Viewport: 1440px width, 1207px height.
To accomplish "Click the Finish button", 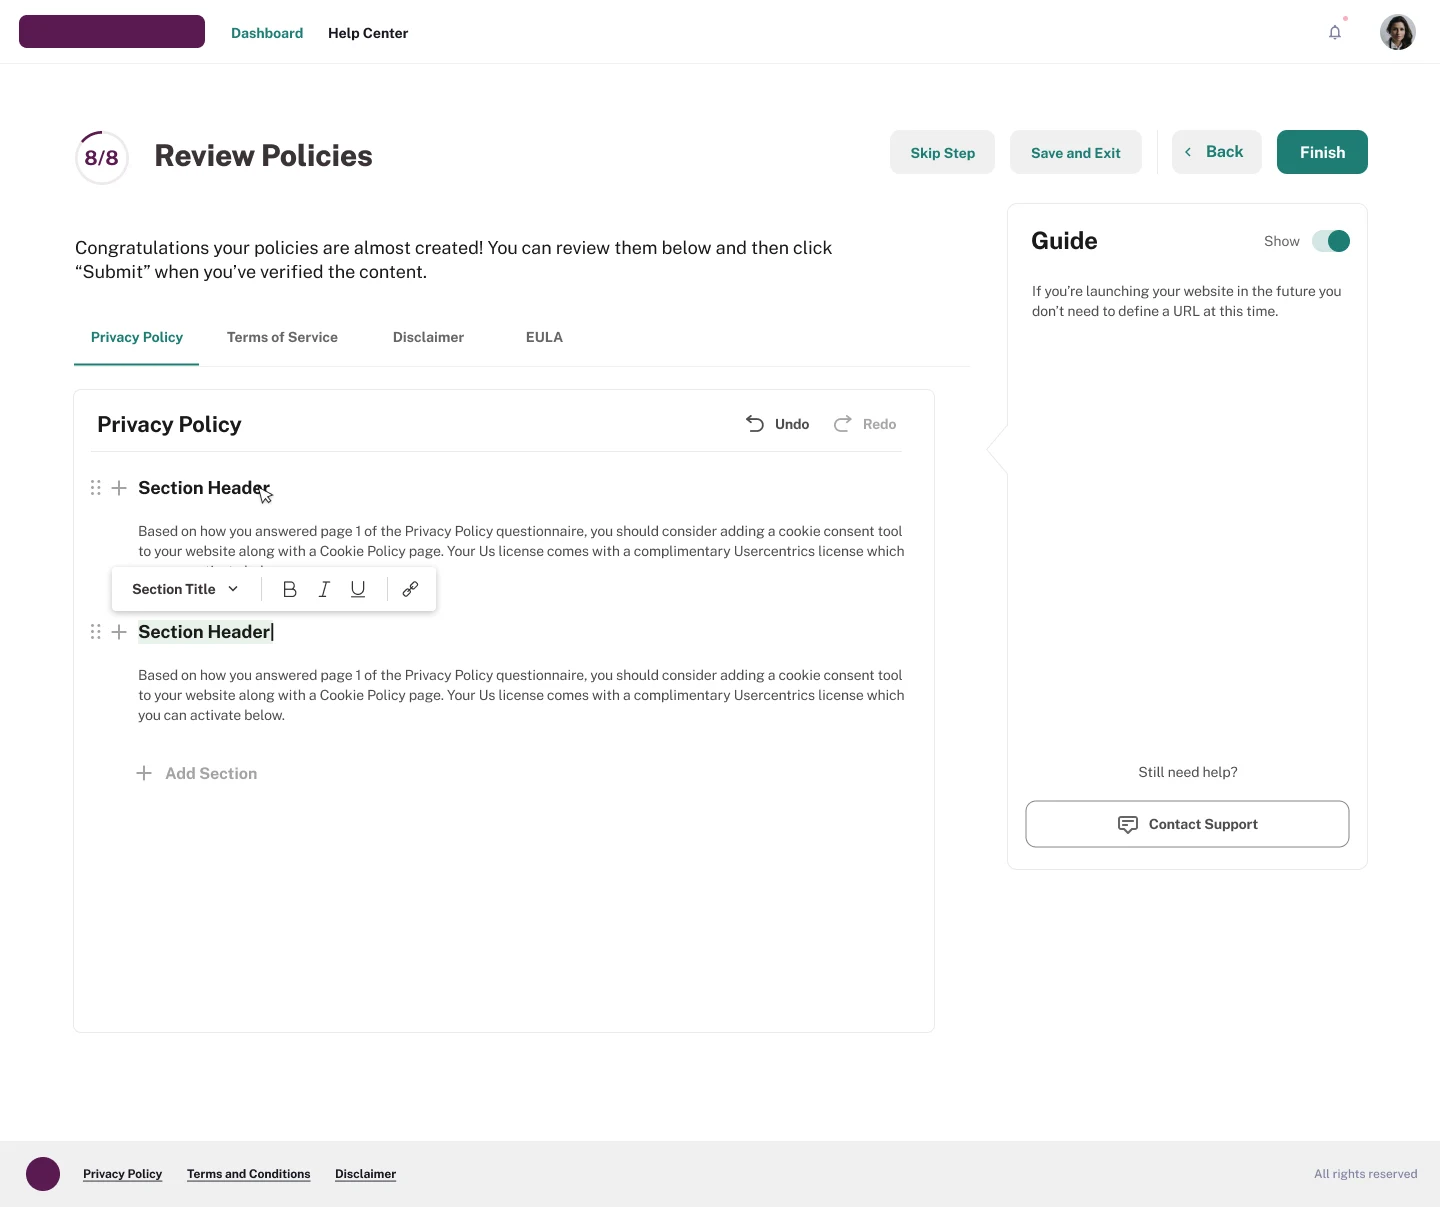I will tap(1322, 152).
